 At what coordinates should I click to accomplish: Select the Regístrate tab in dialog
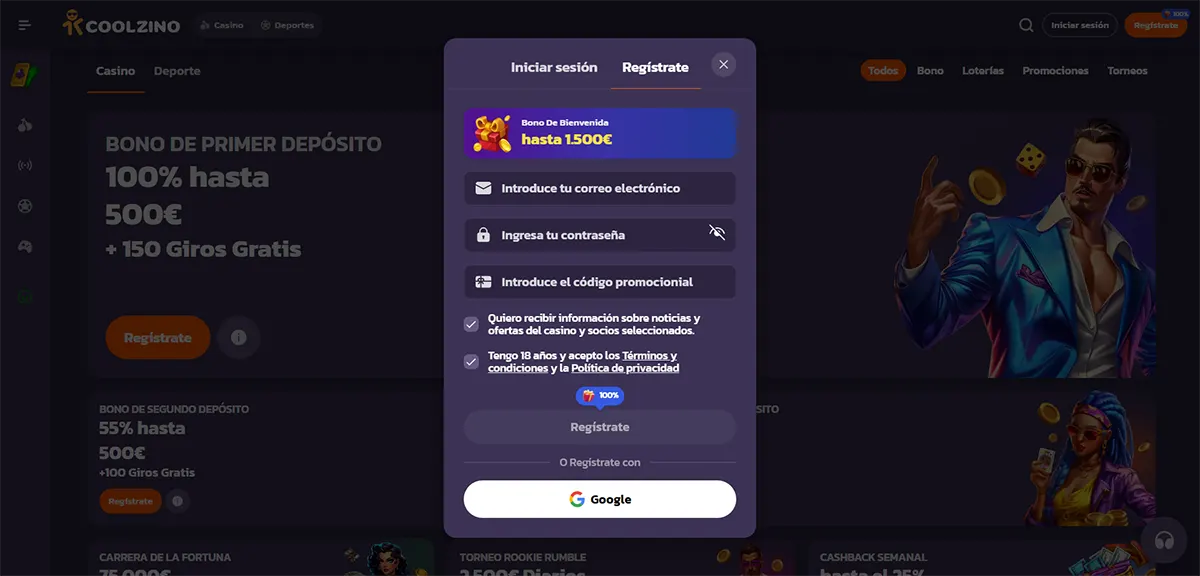pyautogui.click(x=655, y=67)
